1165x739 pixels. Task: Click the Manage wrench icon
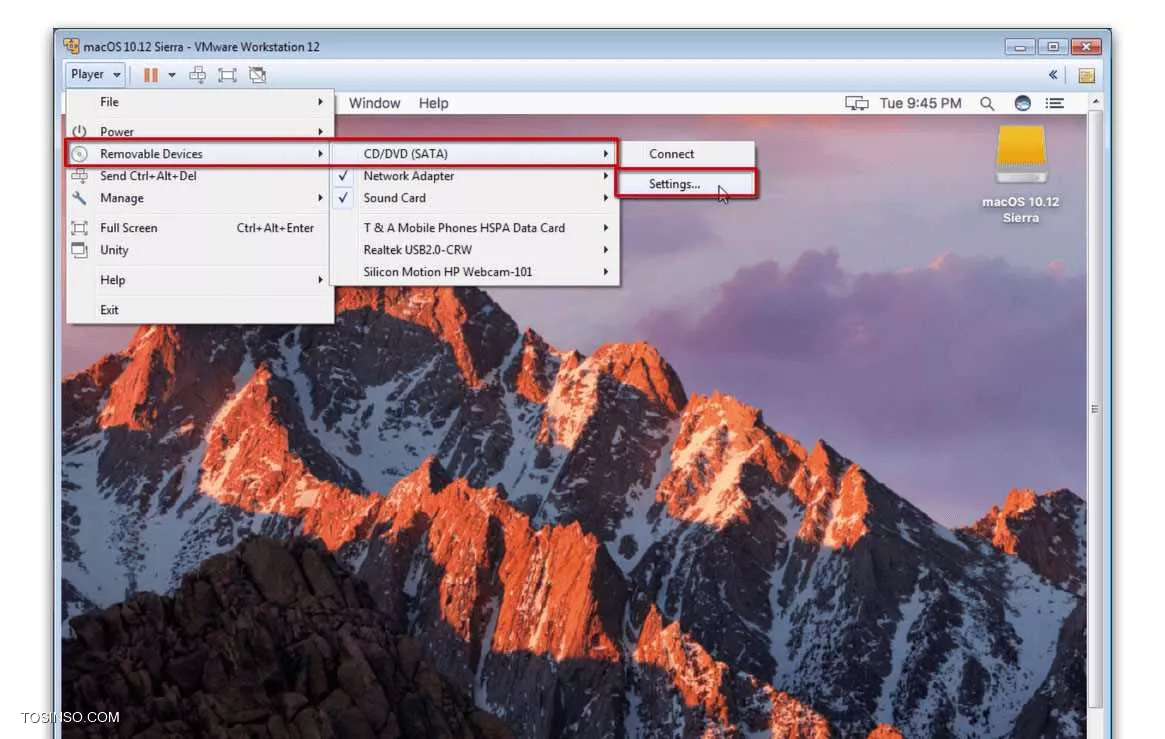[x=79, y=198]
